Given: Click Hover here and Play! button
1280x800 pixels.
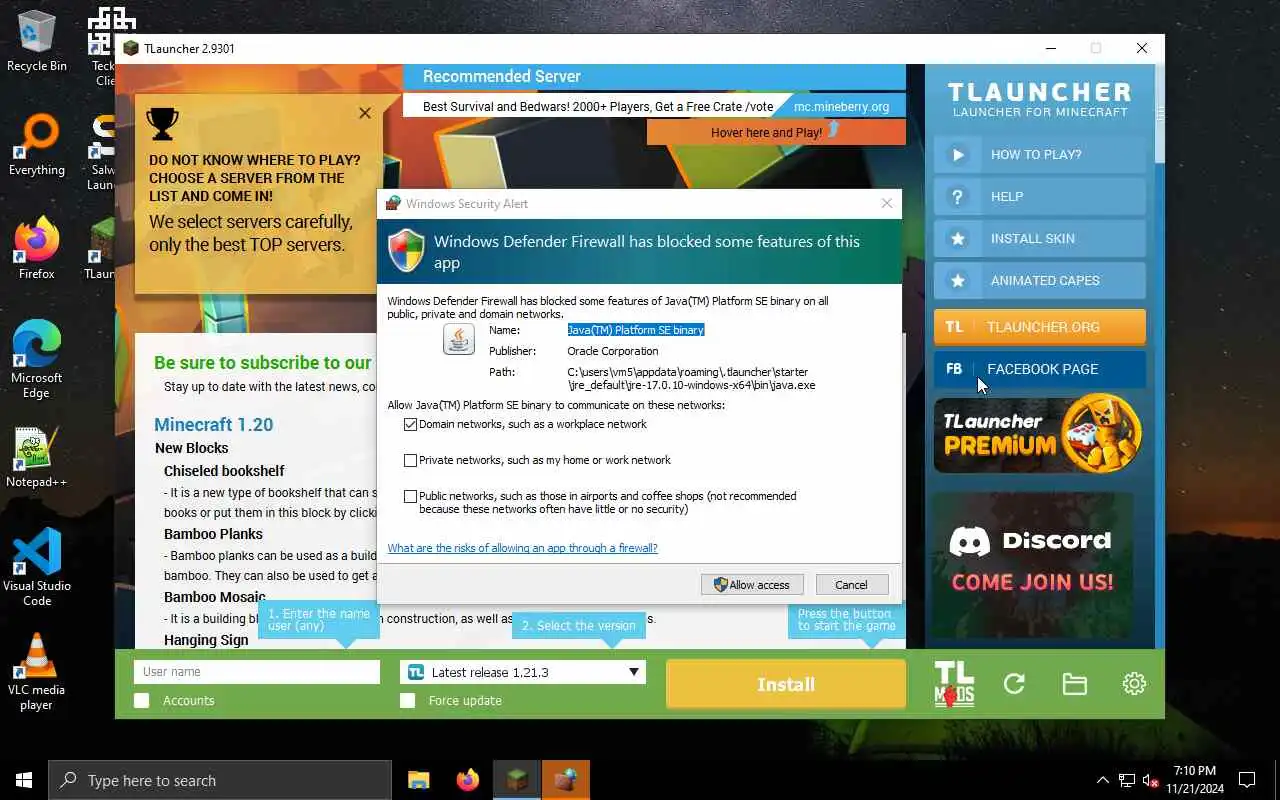Looking at the screenshot, I should (x=776, y=132).
